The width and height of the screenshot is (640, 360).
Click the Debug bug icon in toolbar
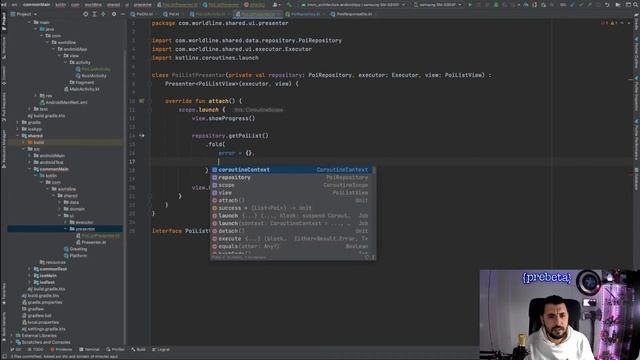point(496,4)
